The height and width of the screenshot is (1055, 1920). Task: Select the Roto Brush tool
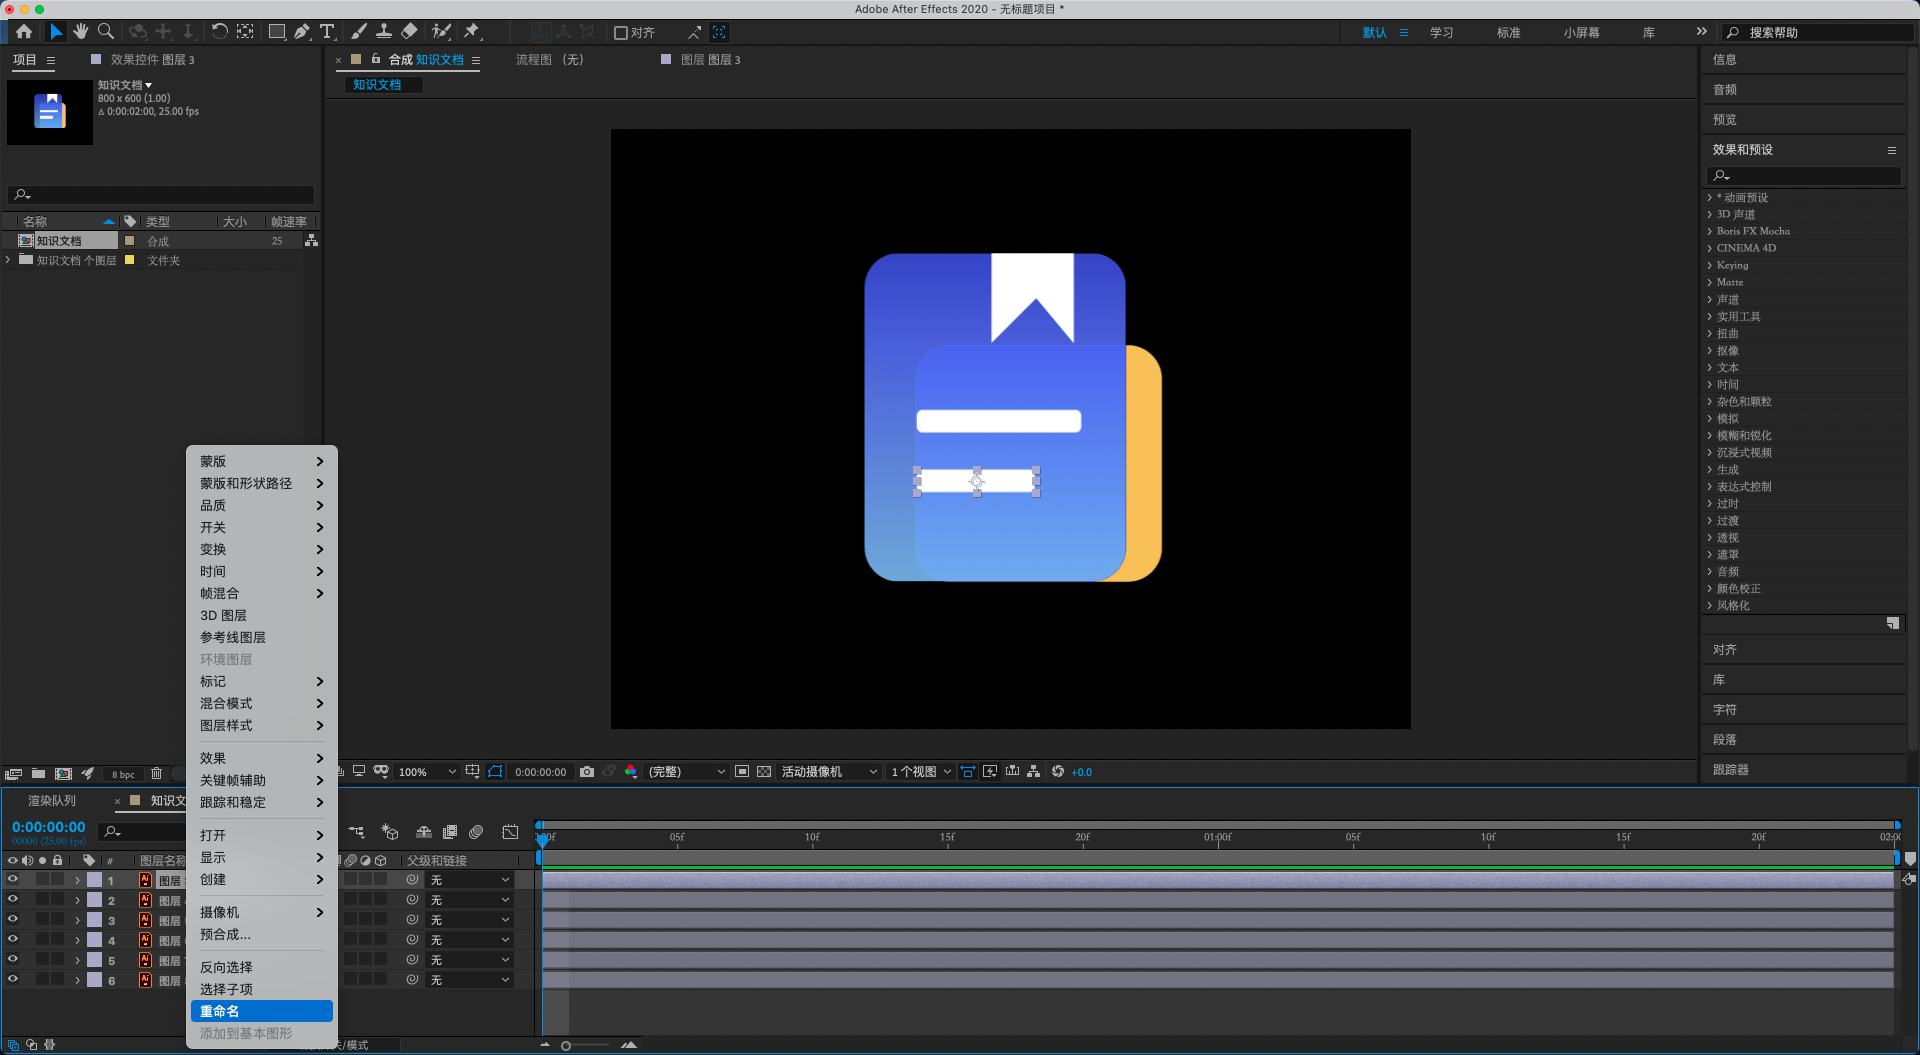click(x=441, y=32)
